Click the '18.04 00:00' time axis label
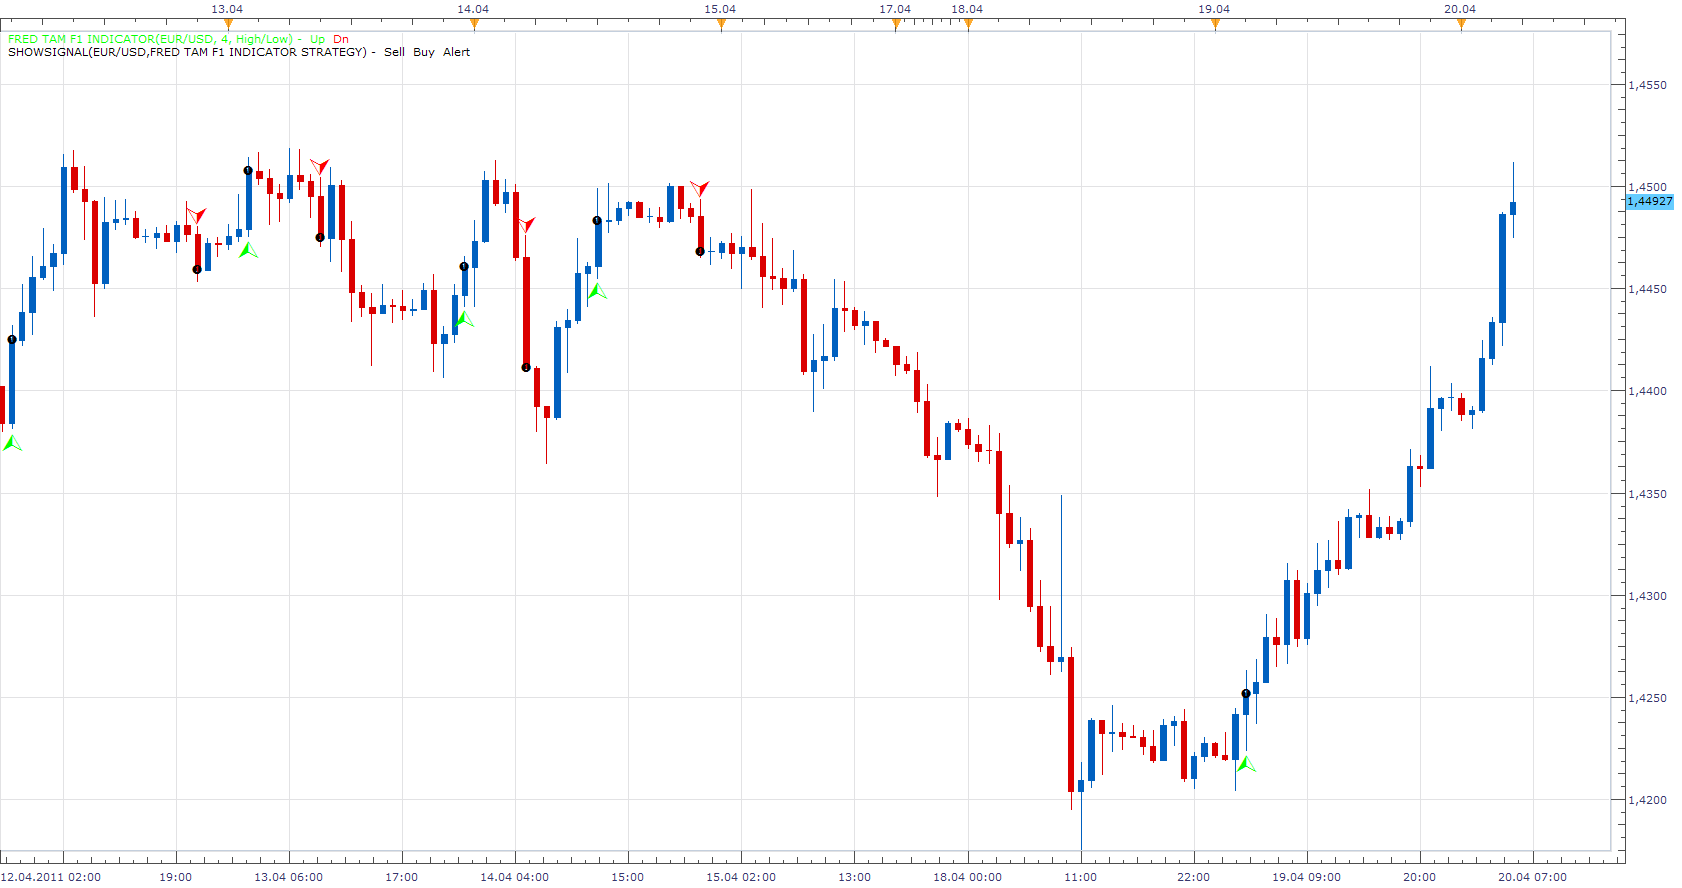The image size is (1682, 888). click(967, 877)
